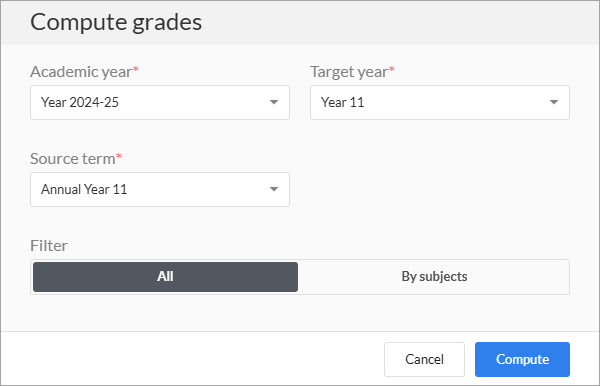Viewport: 600px width, 386px height.
Task: Cancel the Compute grades dialog
Action: [x=424, y=359]
